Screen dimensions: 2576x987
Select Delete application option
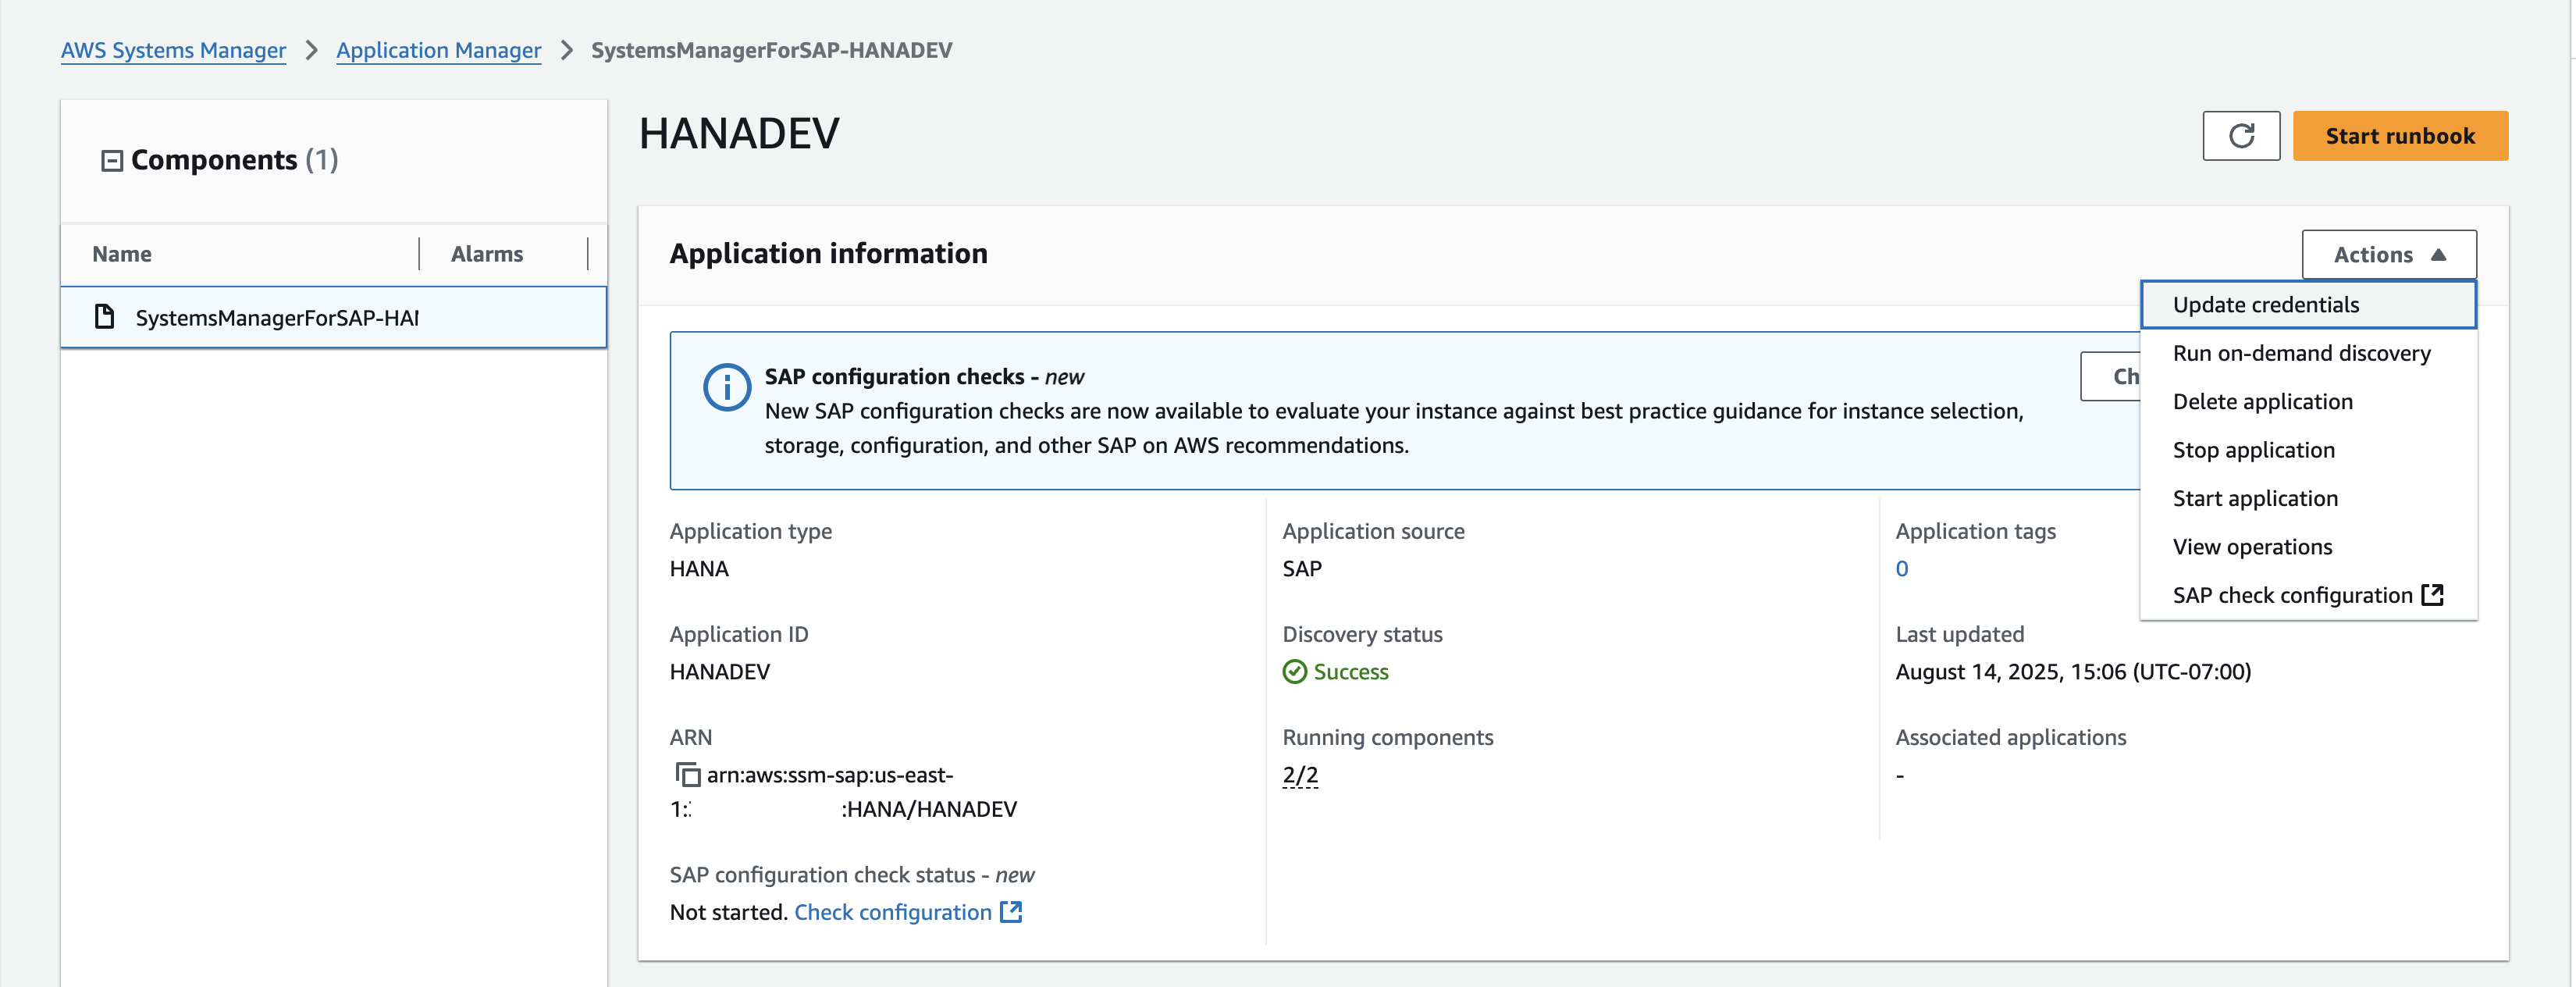click(x=2262, y=402)
